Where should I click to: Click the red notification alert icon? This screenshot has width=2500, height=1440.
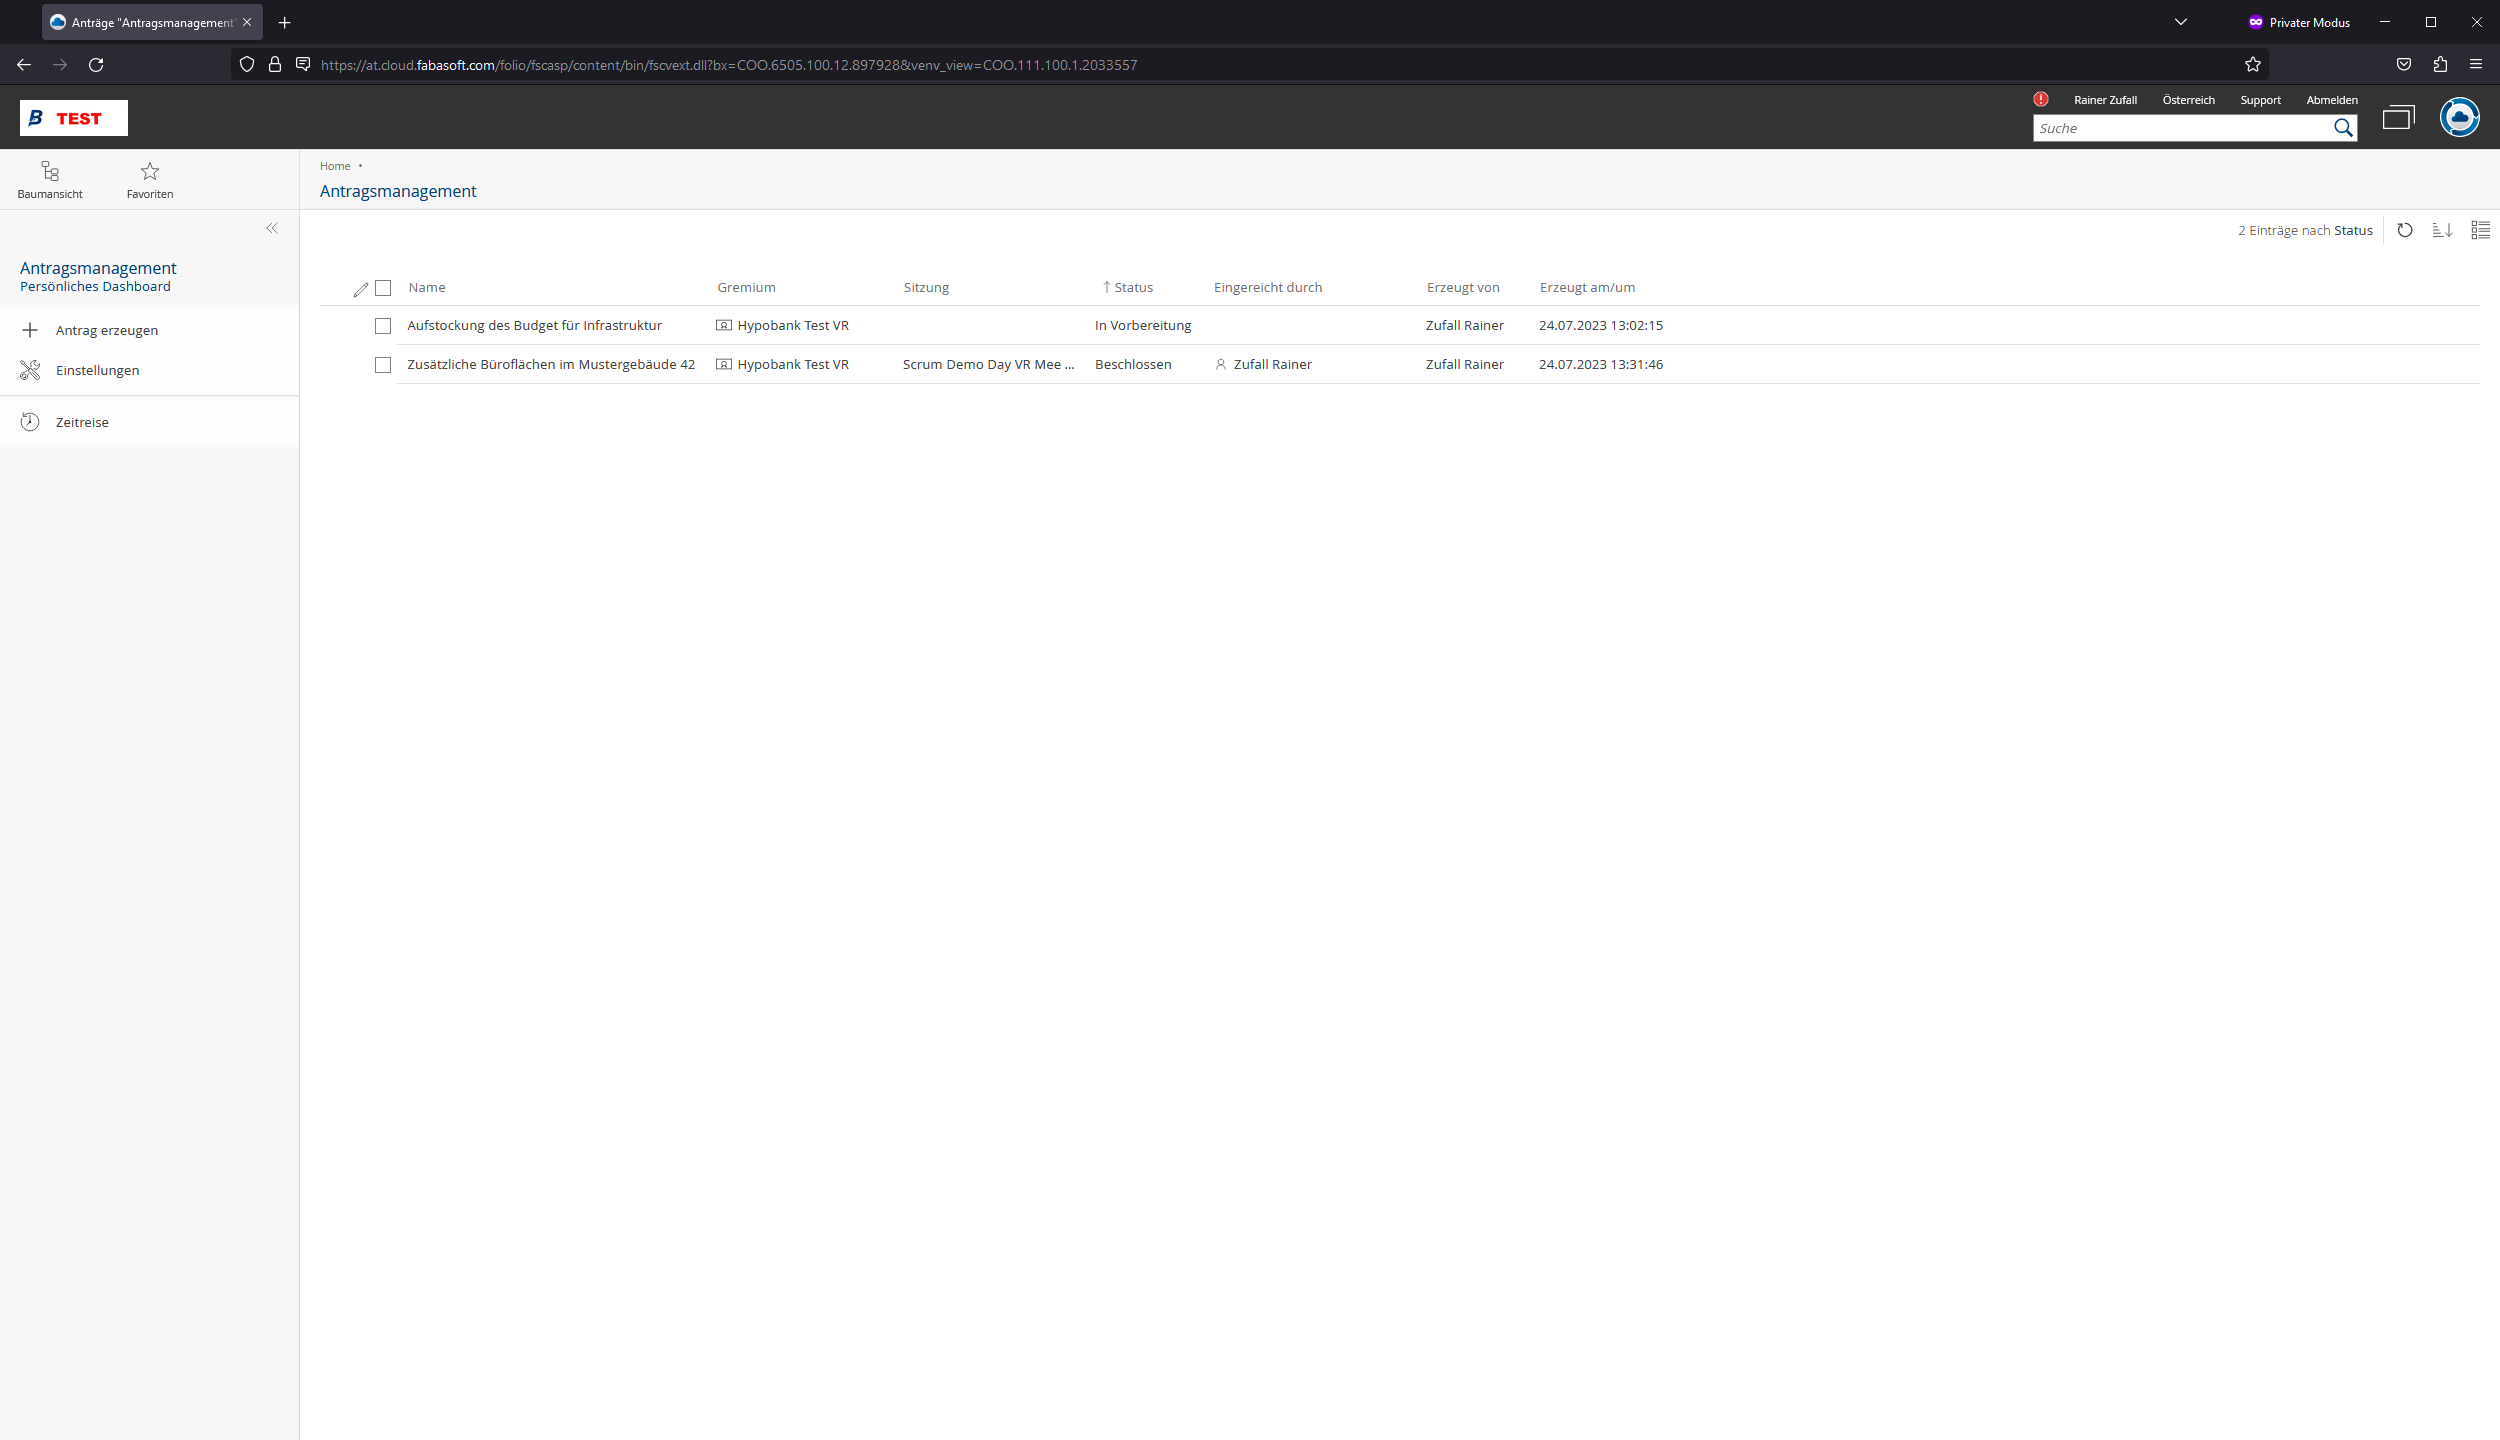tap(2041, 99)
